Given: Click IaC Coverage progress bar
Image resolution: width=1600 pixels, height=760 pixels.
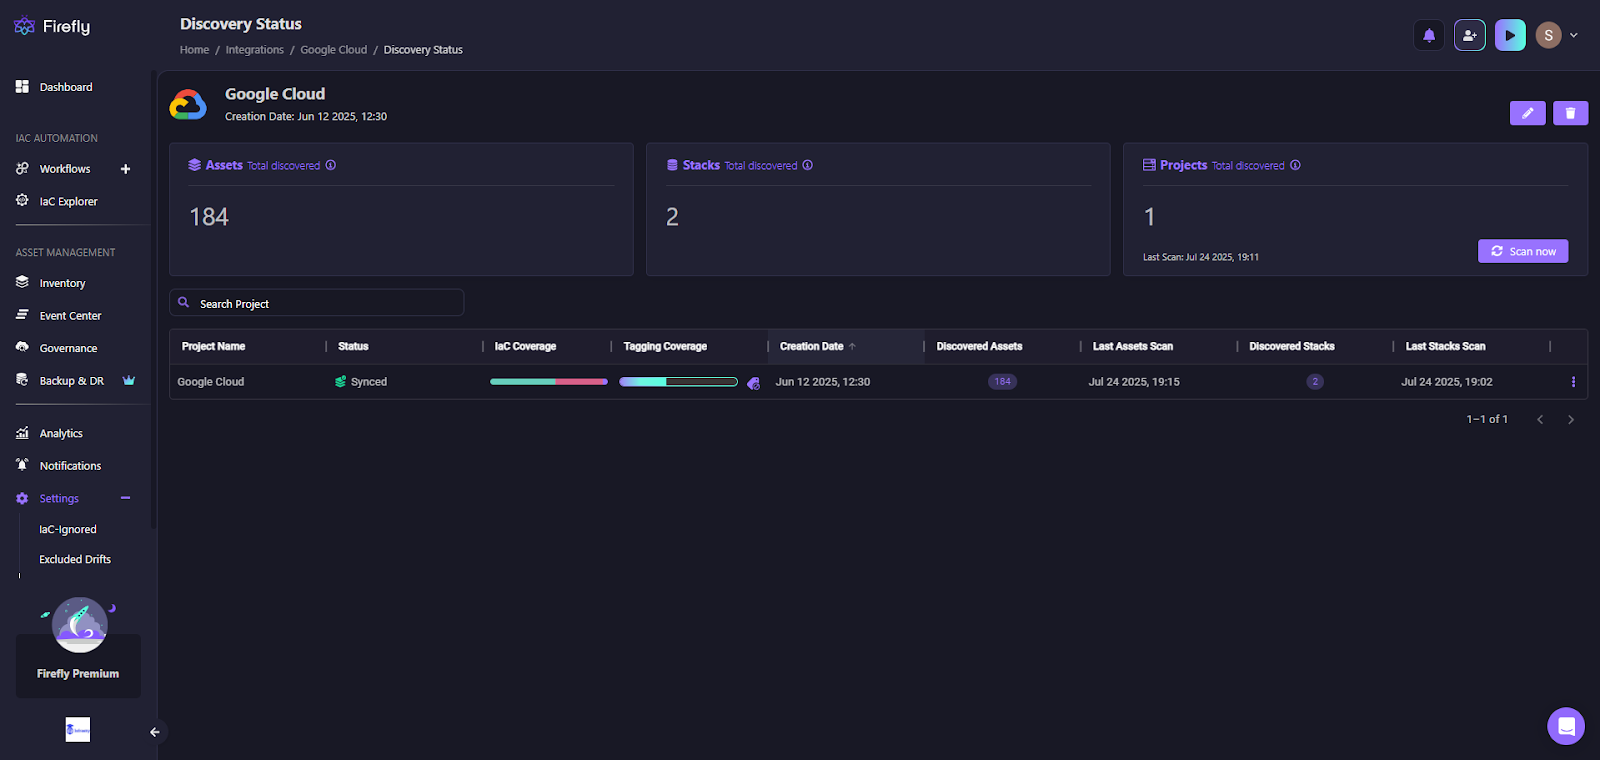Looking at the screenshot, I should tap(549, 381).
